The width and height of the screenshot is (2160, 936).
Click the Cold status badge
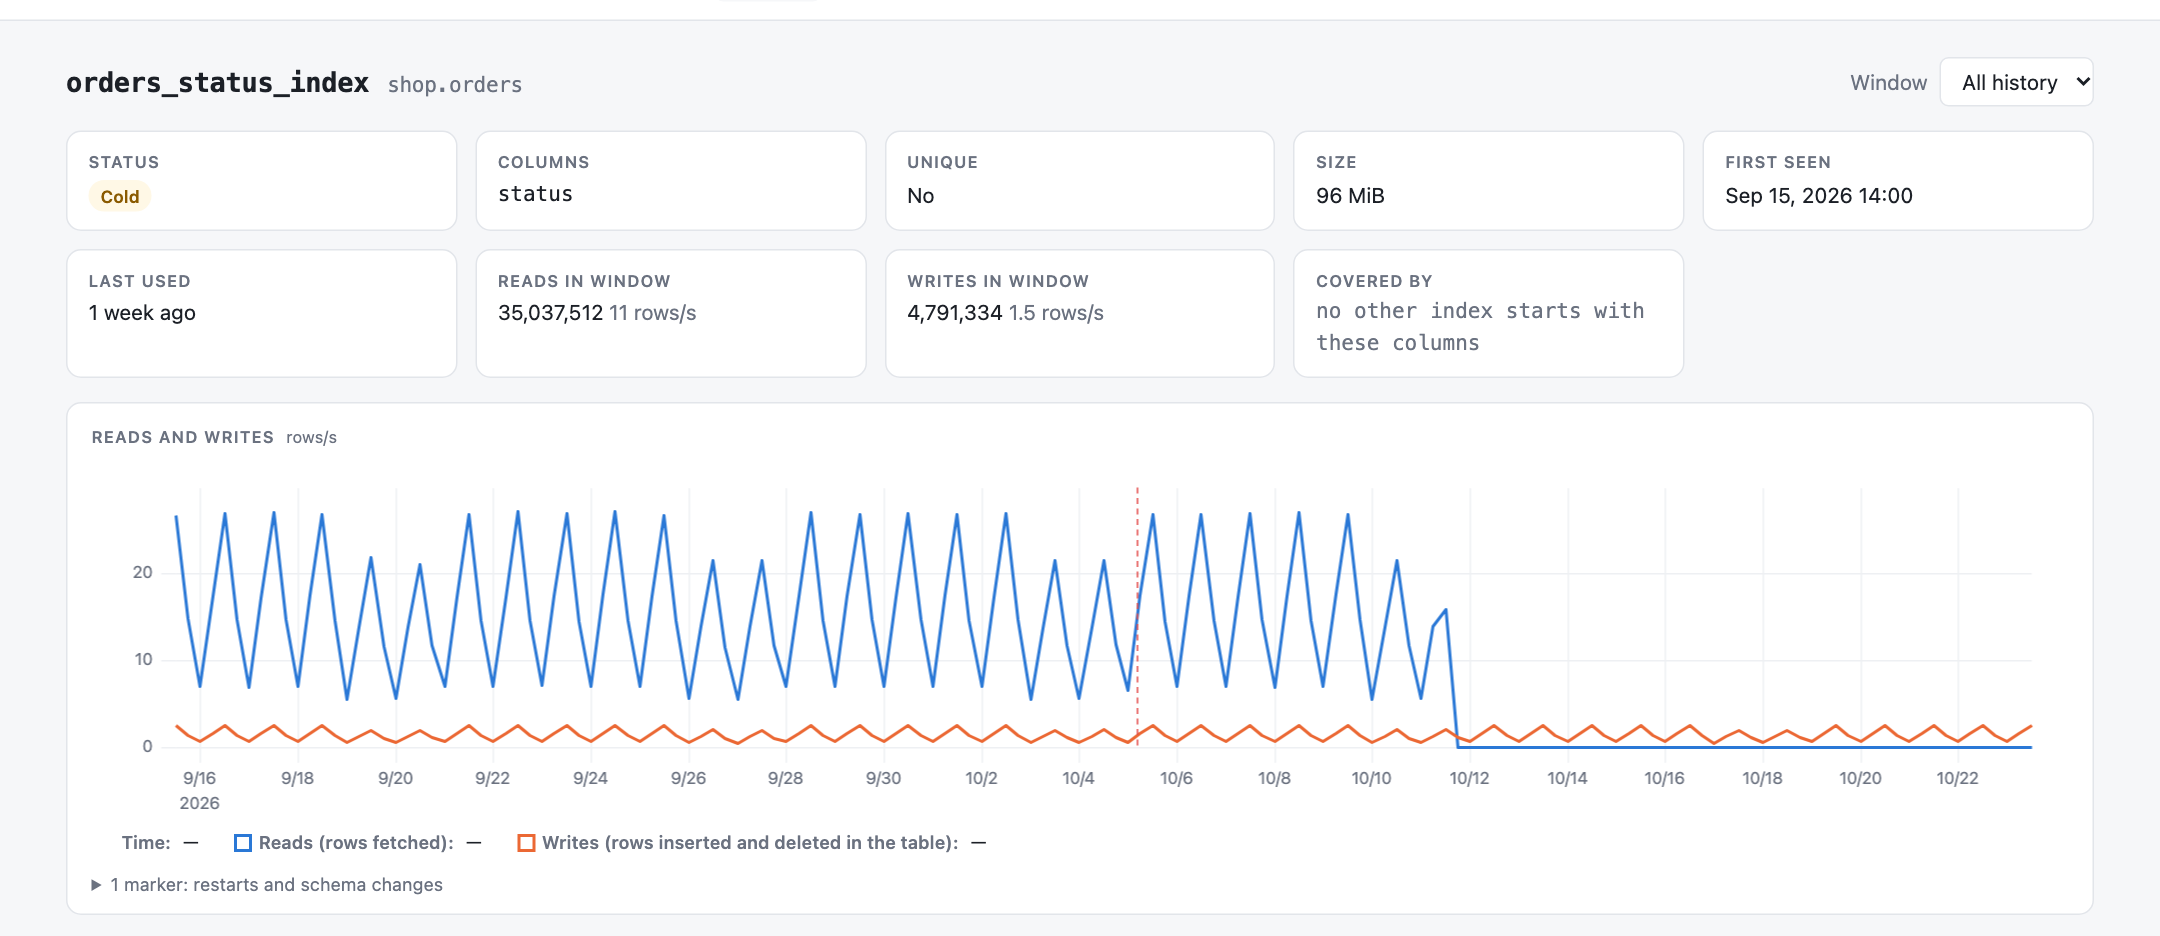click(120, 196)
